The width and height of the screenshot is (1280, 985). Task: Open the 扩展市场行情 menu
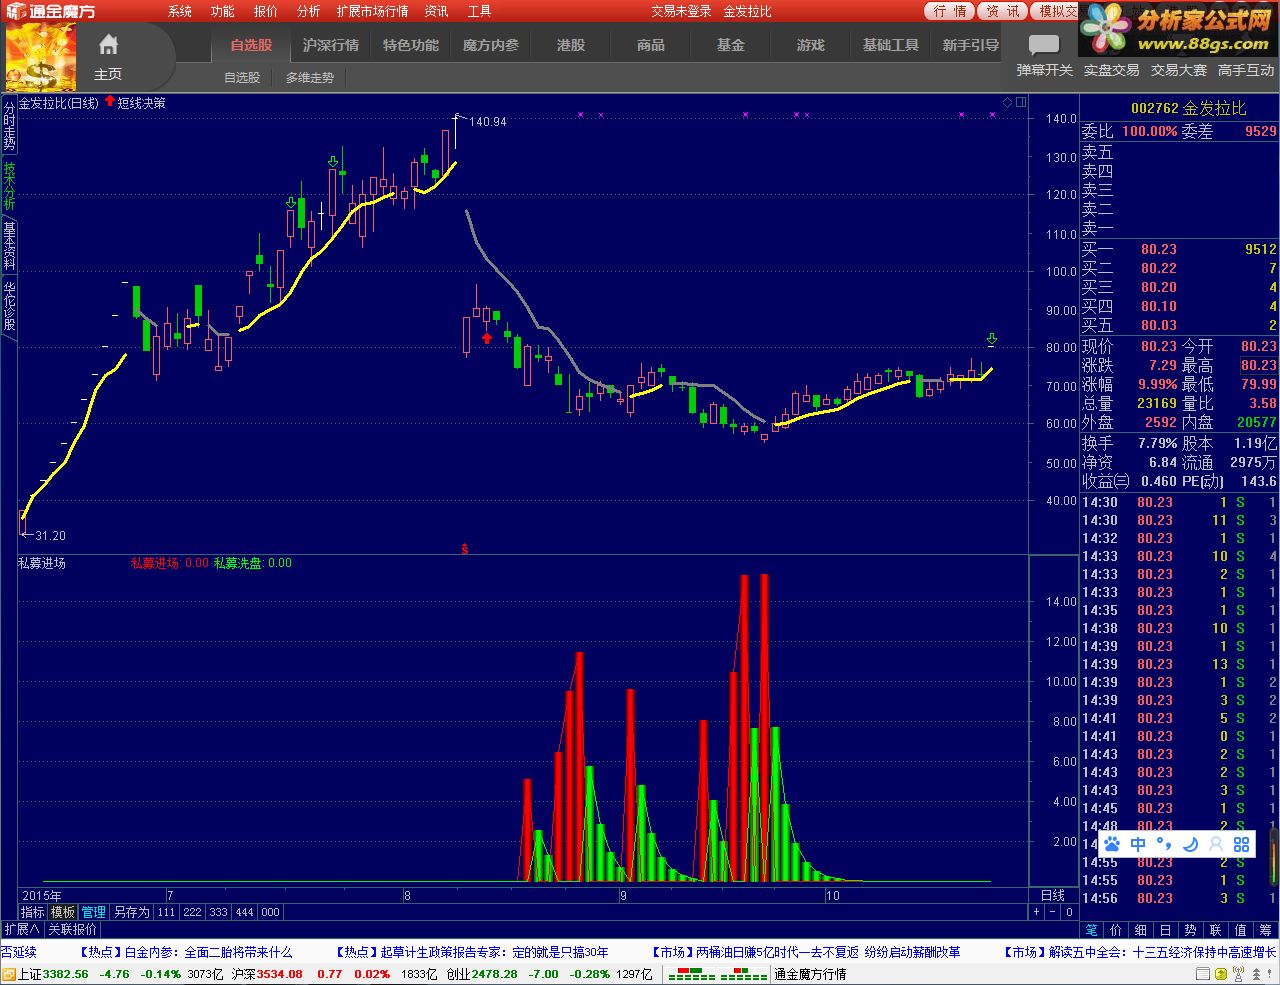(372, 11)
